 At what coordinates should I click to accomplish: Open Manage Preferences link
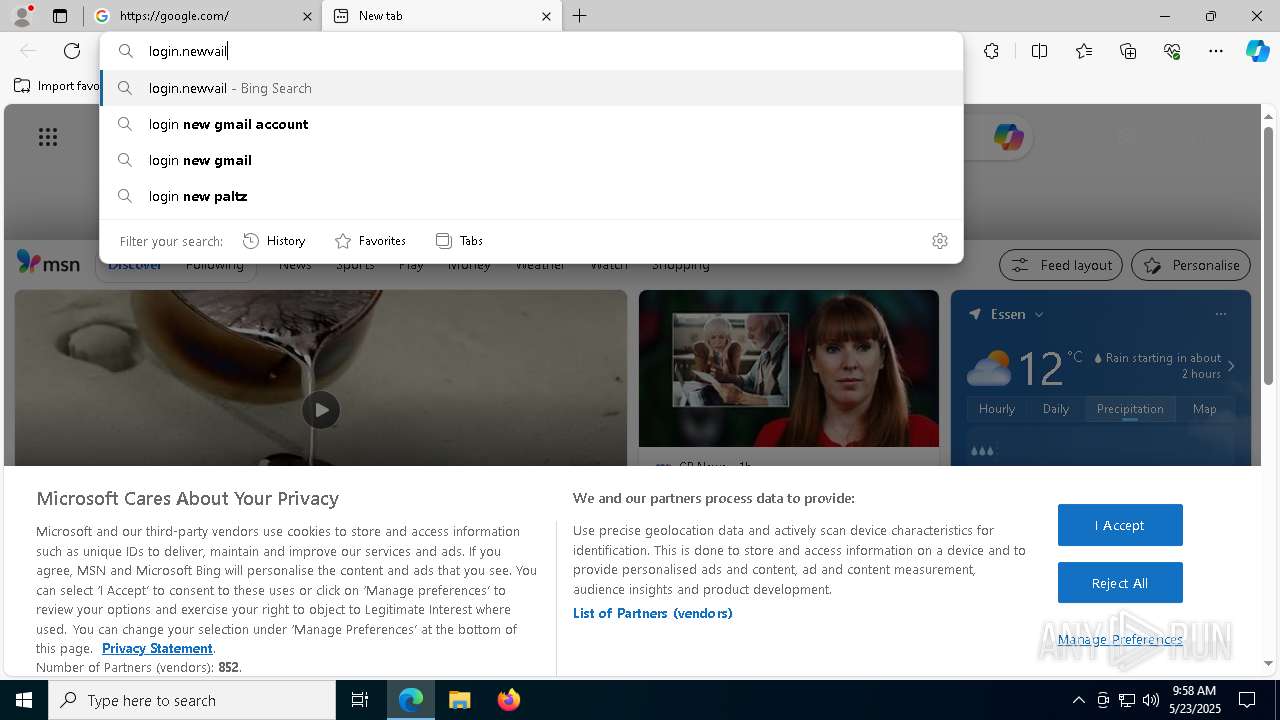[1120, 639]
